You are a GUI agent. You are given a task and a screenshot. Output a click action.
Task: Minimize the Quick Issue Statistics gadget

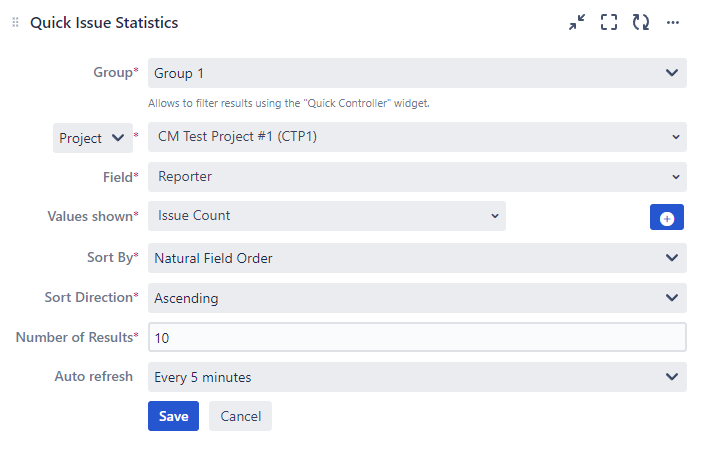(x=577, y=22)
